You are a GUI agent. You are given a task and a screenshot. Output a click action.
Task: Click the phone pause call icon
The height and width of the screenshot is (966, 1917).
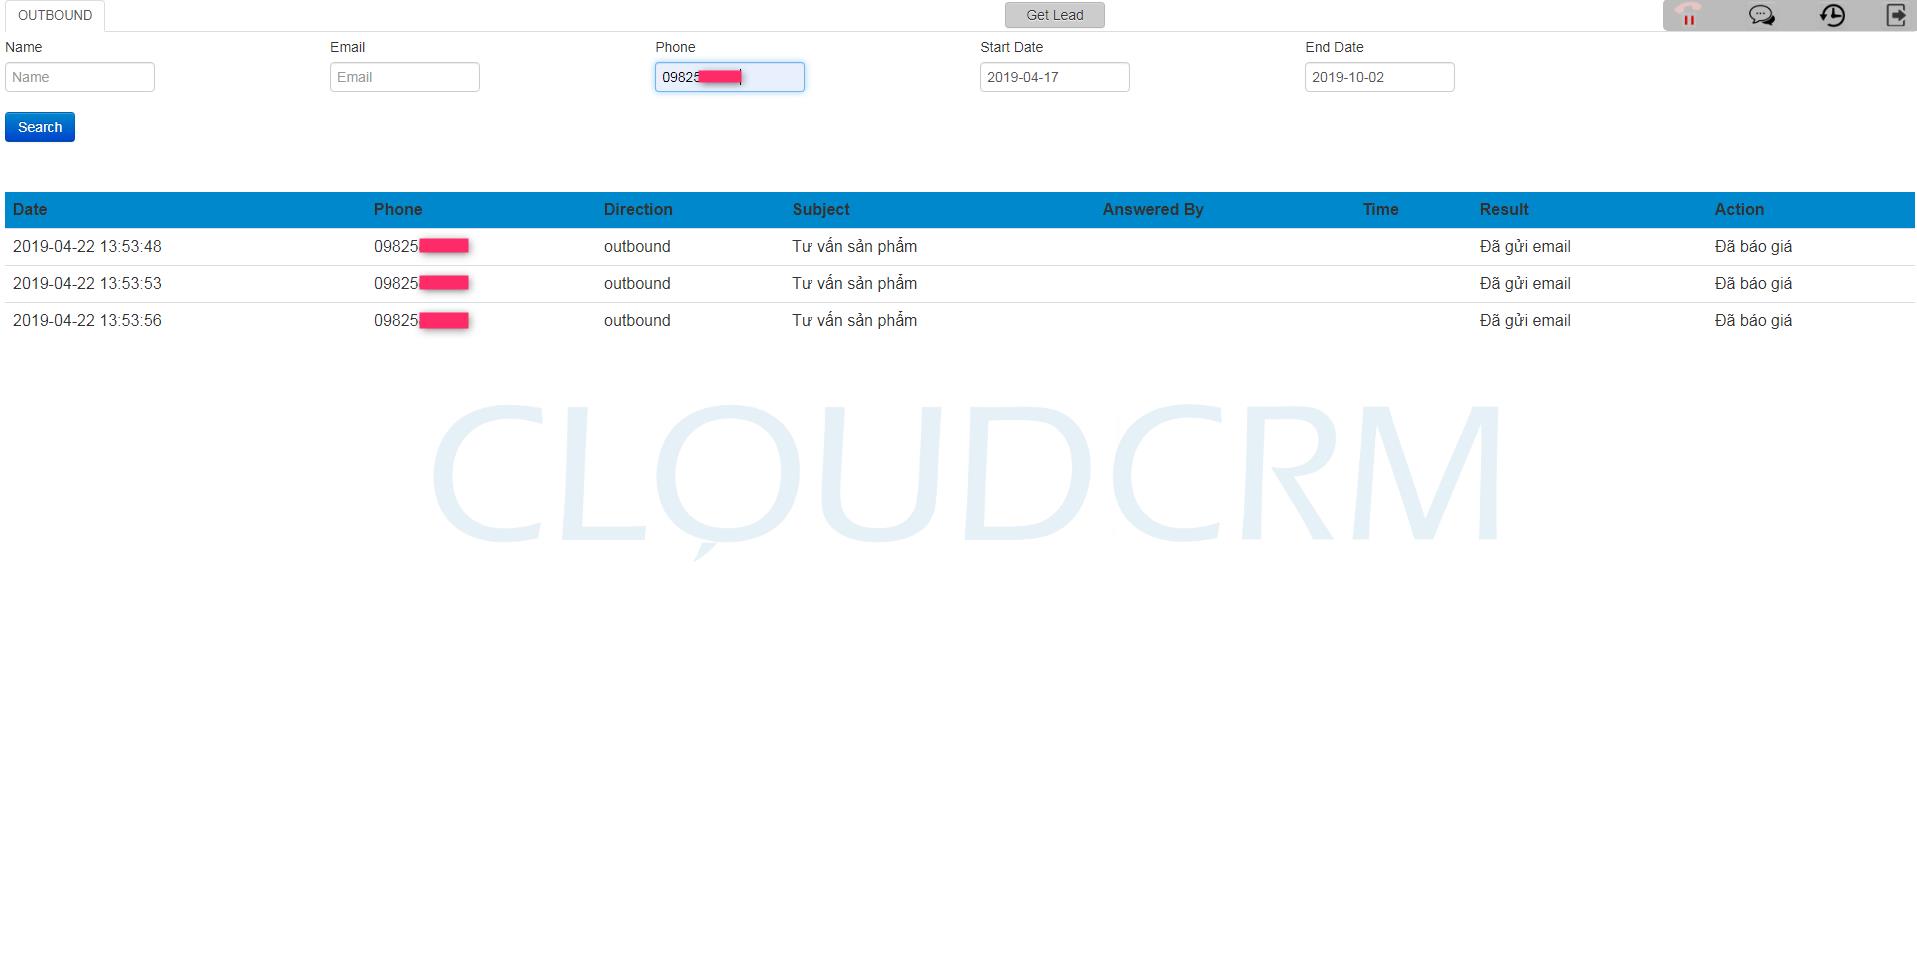1689,15
